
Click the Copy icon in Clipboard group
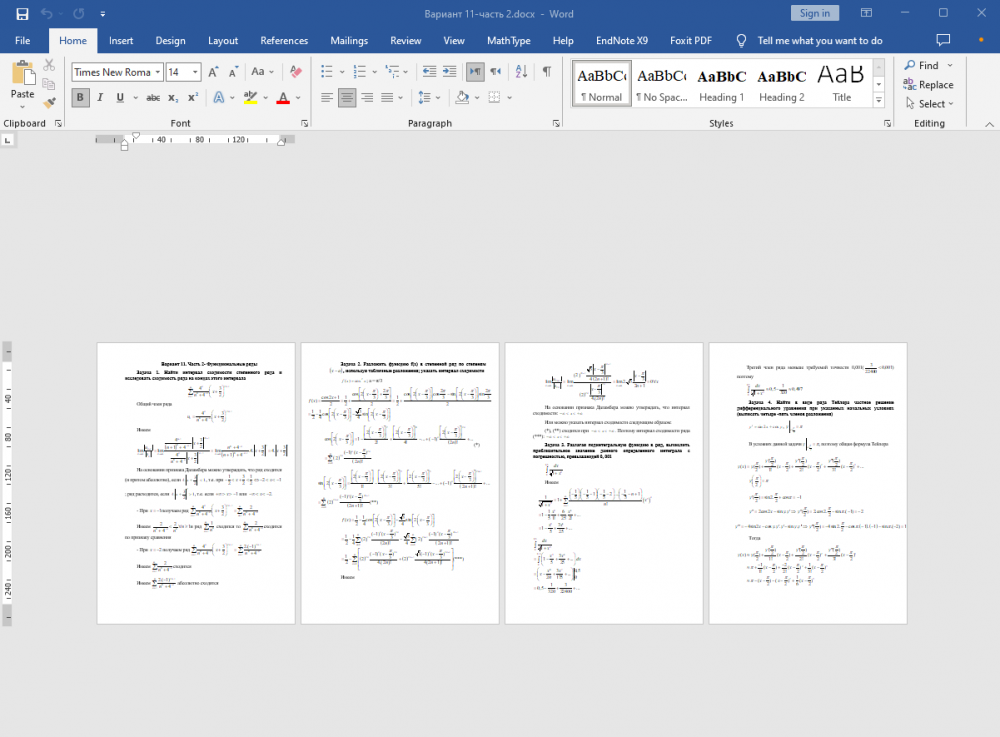point(48,84)
